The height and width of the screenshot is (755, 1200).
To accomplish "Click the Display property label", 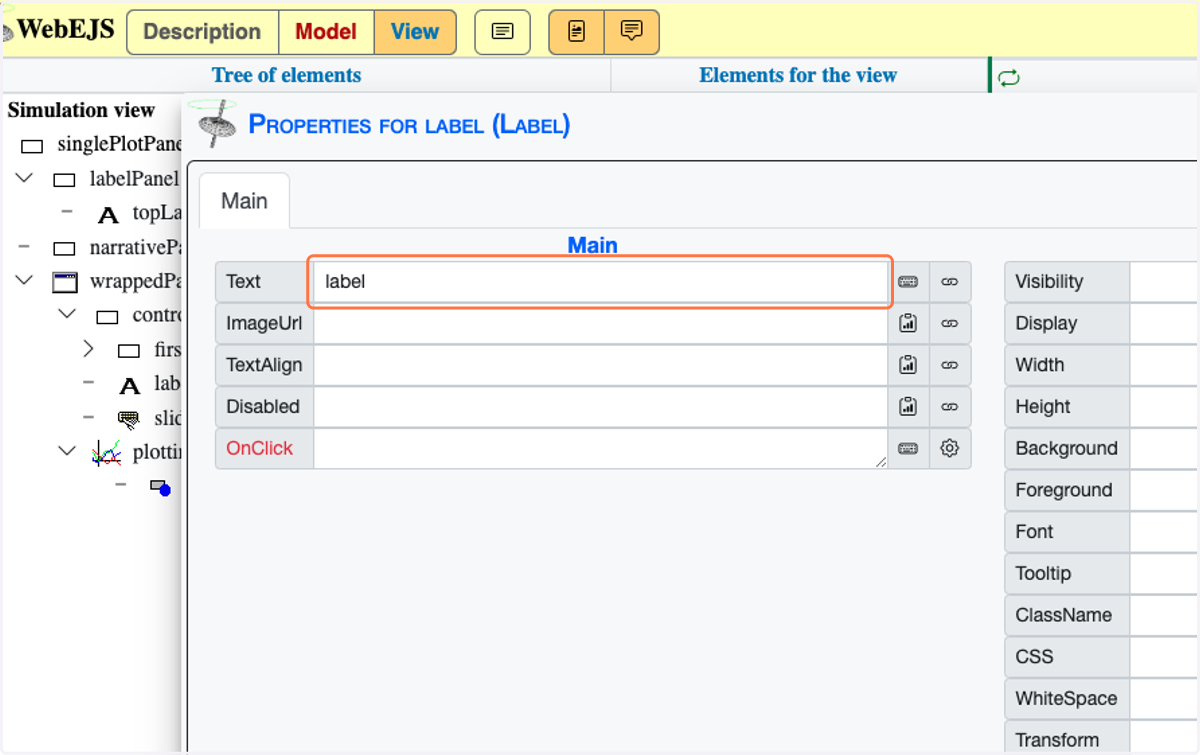I will tap(1067, 323).
